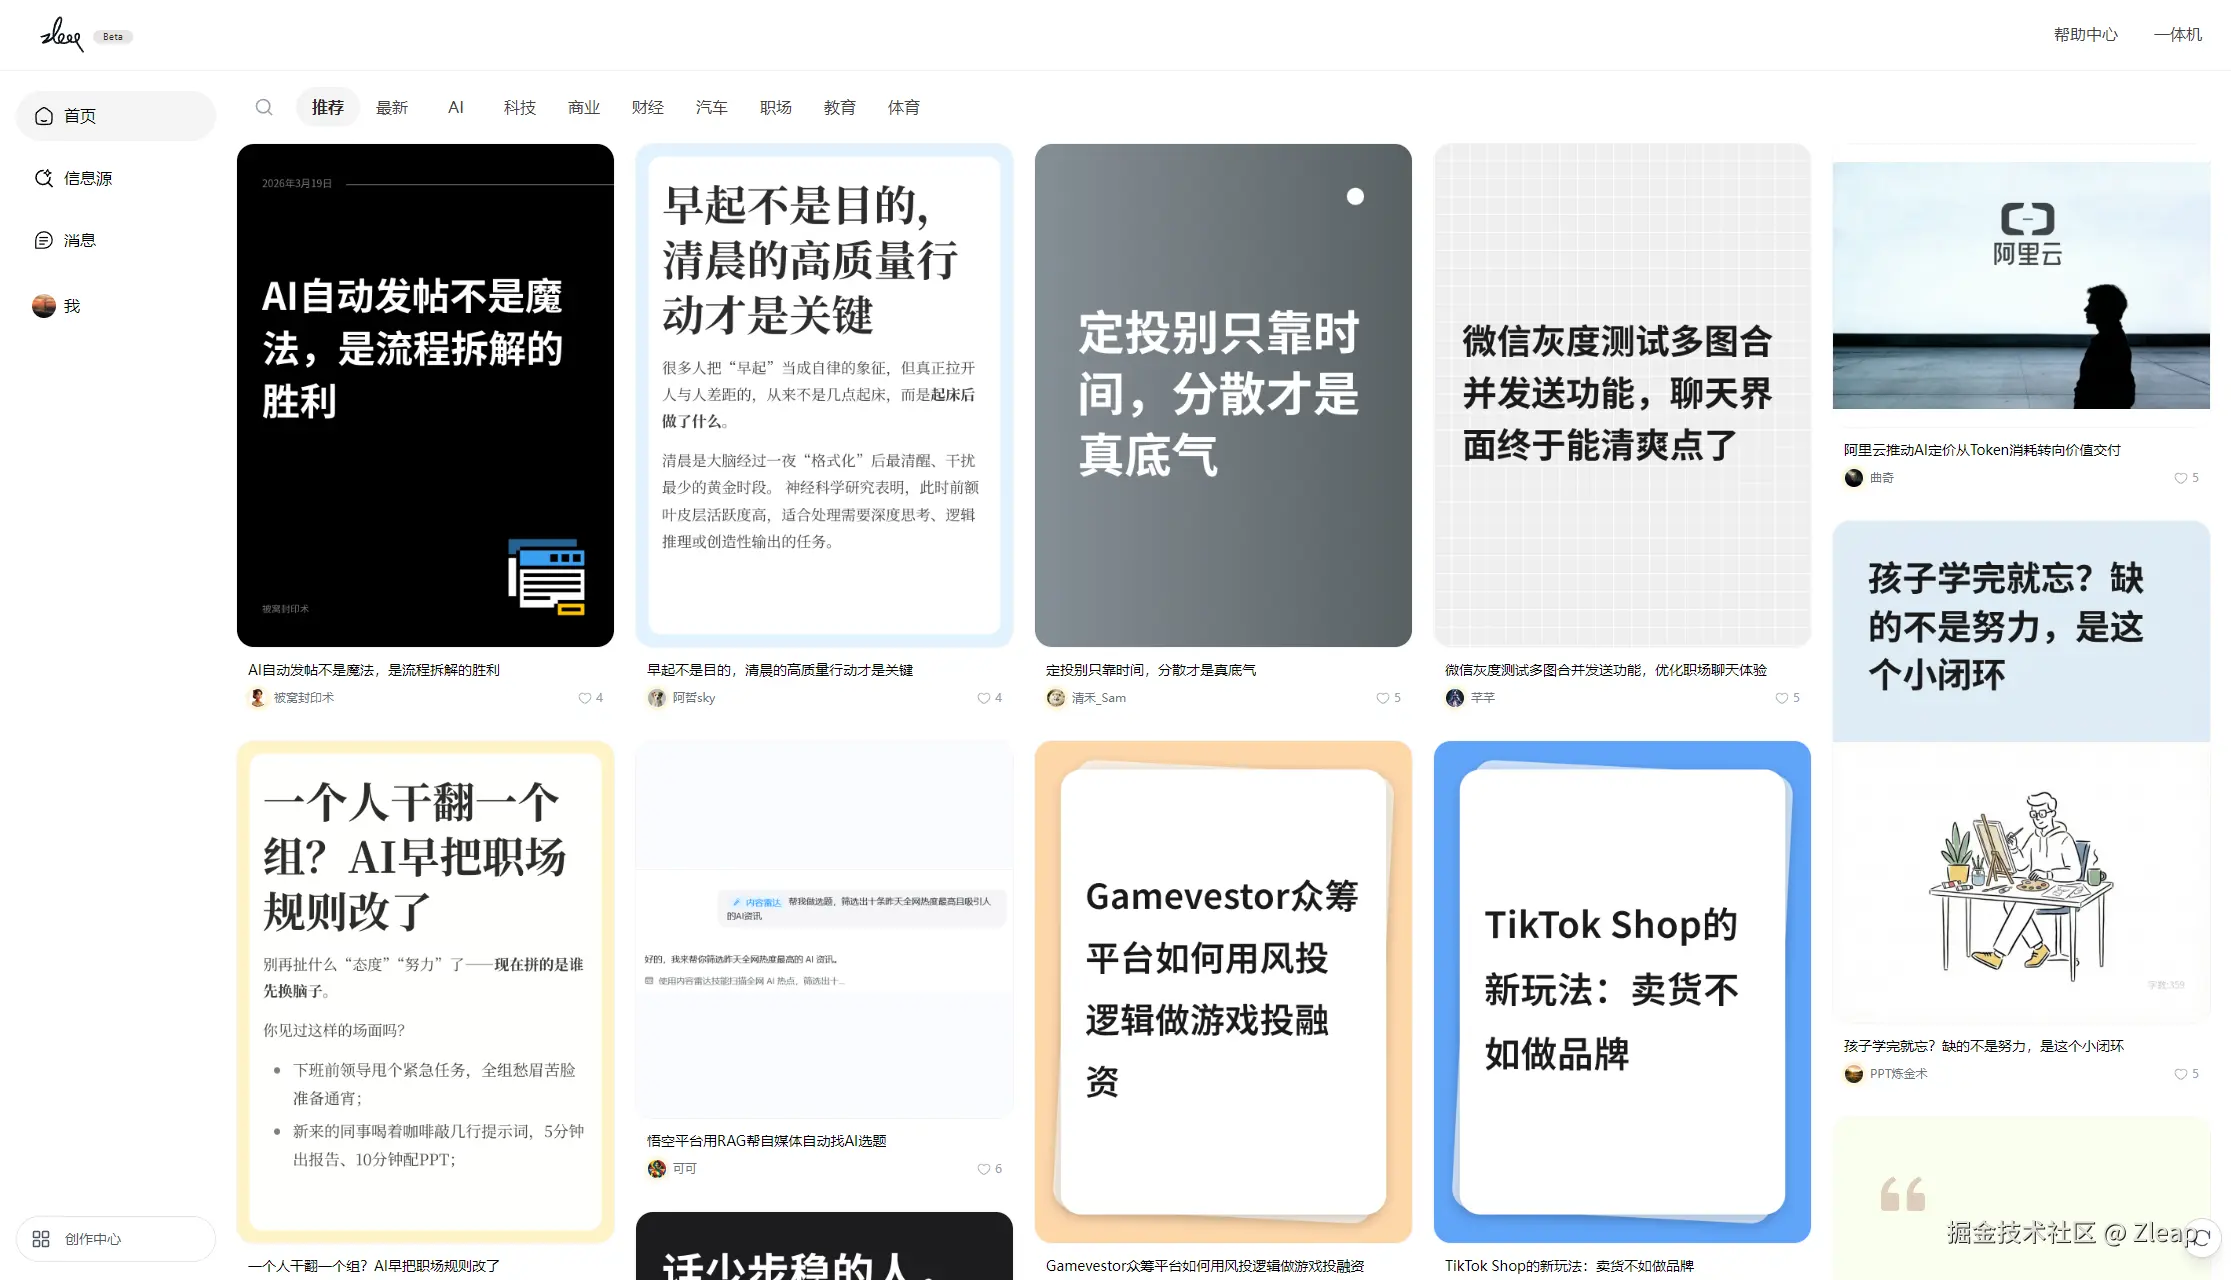Viewport: 2231px width, 1280px height.
Task: Open the TikTok Shop新玩法 card
Action: tap(1621, 991)
